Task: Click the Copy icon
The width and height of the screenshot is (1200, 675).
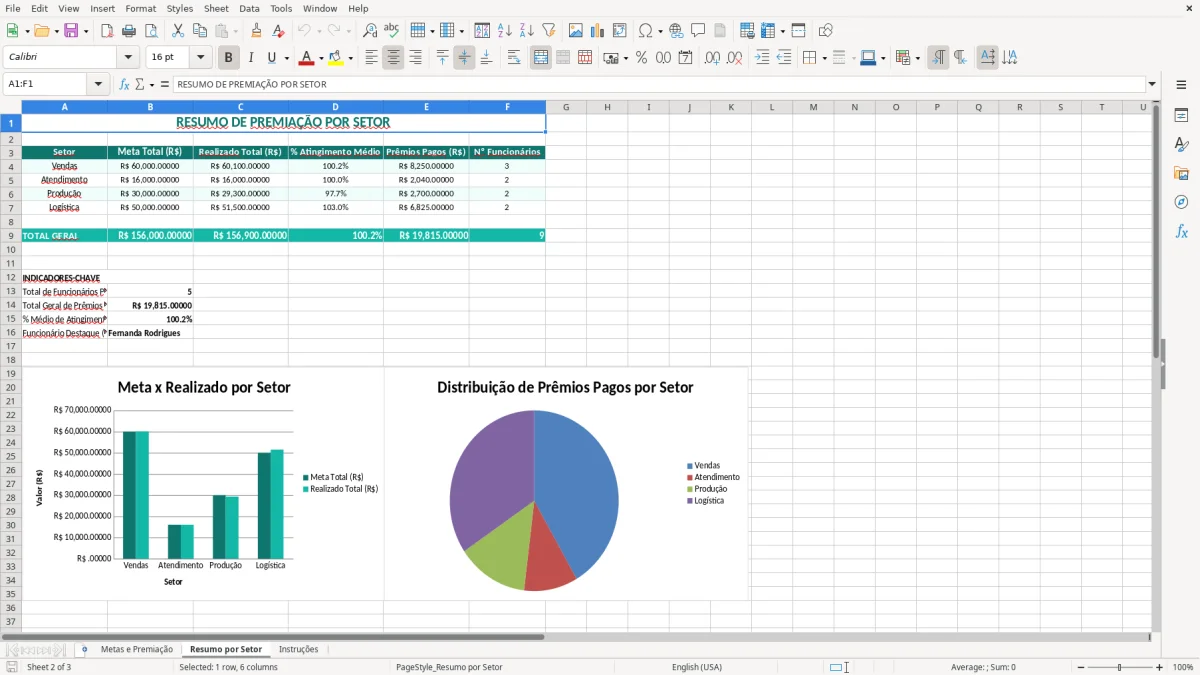Action: 199,31
